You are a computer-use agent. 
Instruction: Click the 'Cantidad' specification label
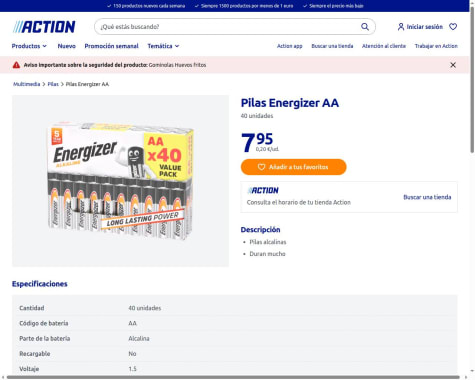(32, 308)
